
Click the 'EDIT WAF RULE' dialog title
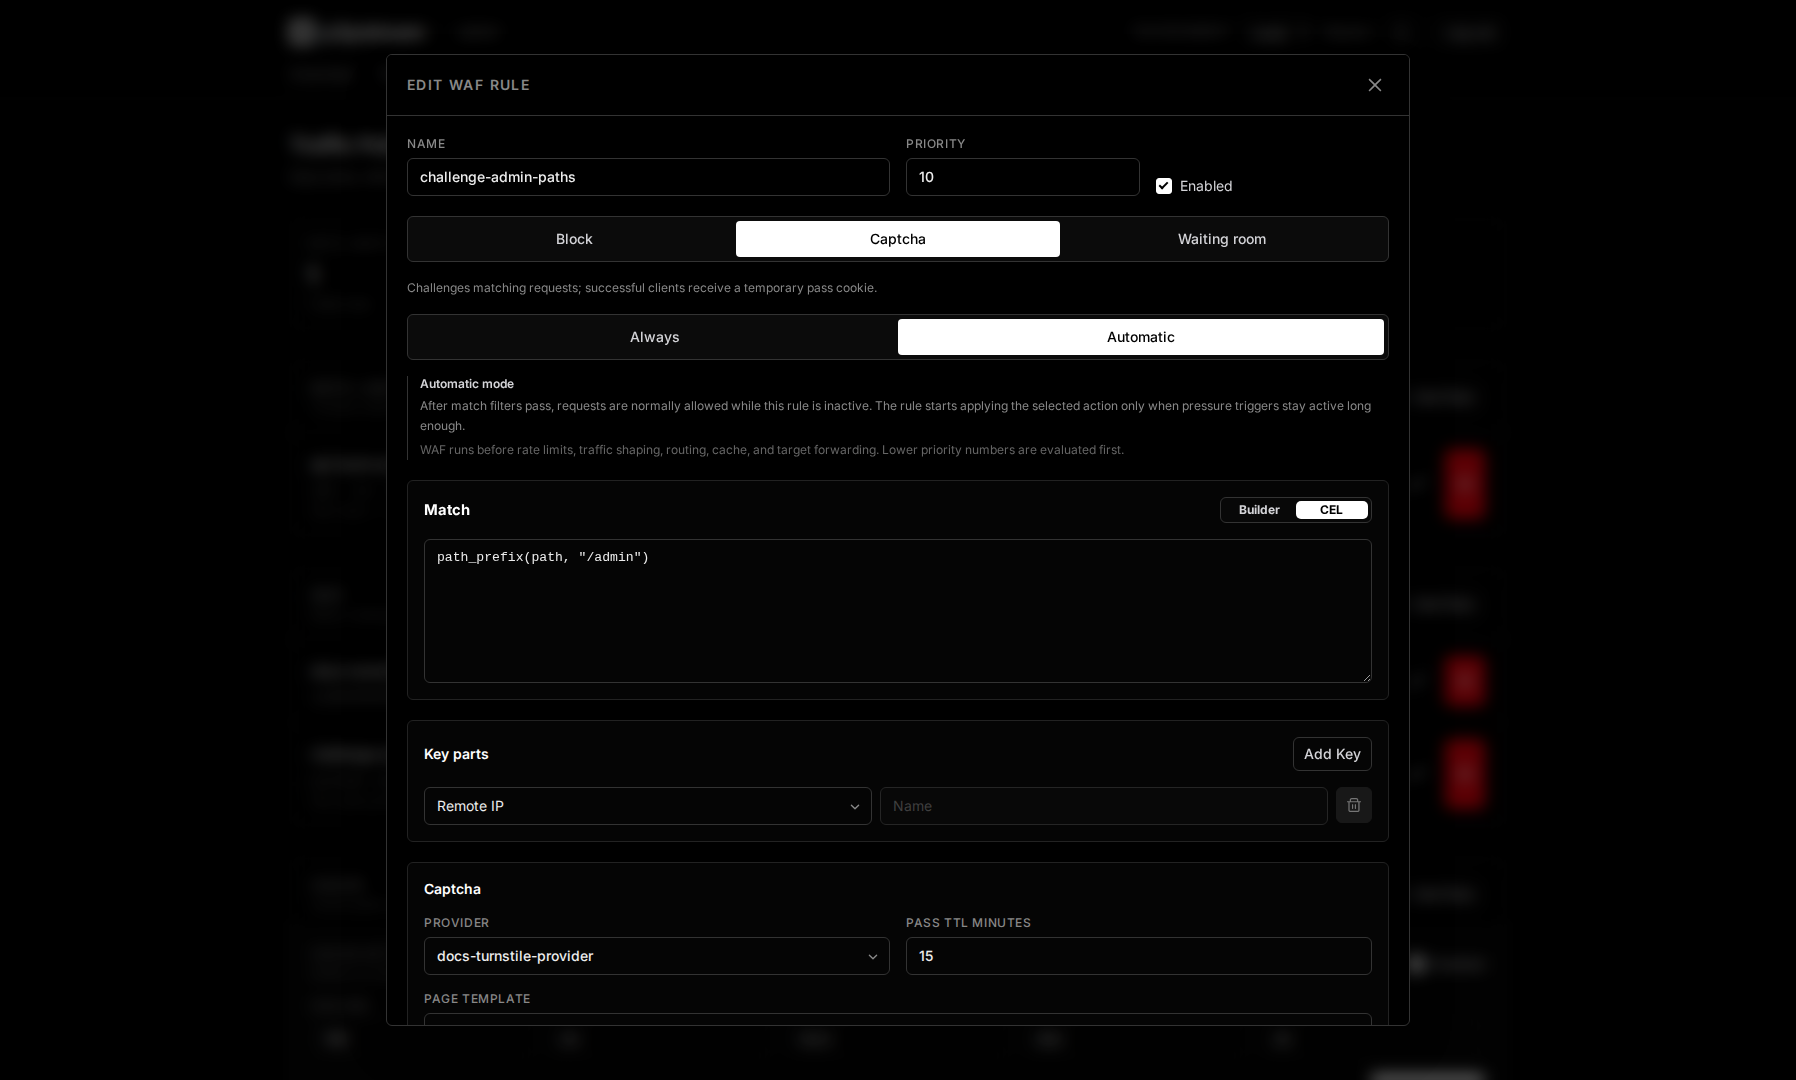tap(468, 85)
